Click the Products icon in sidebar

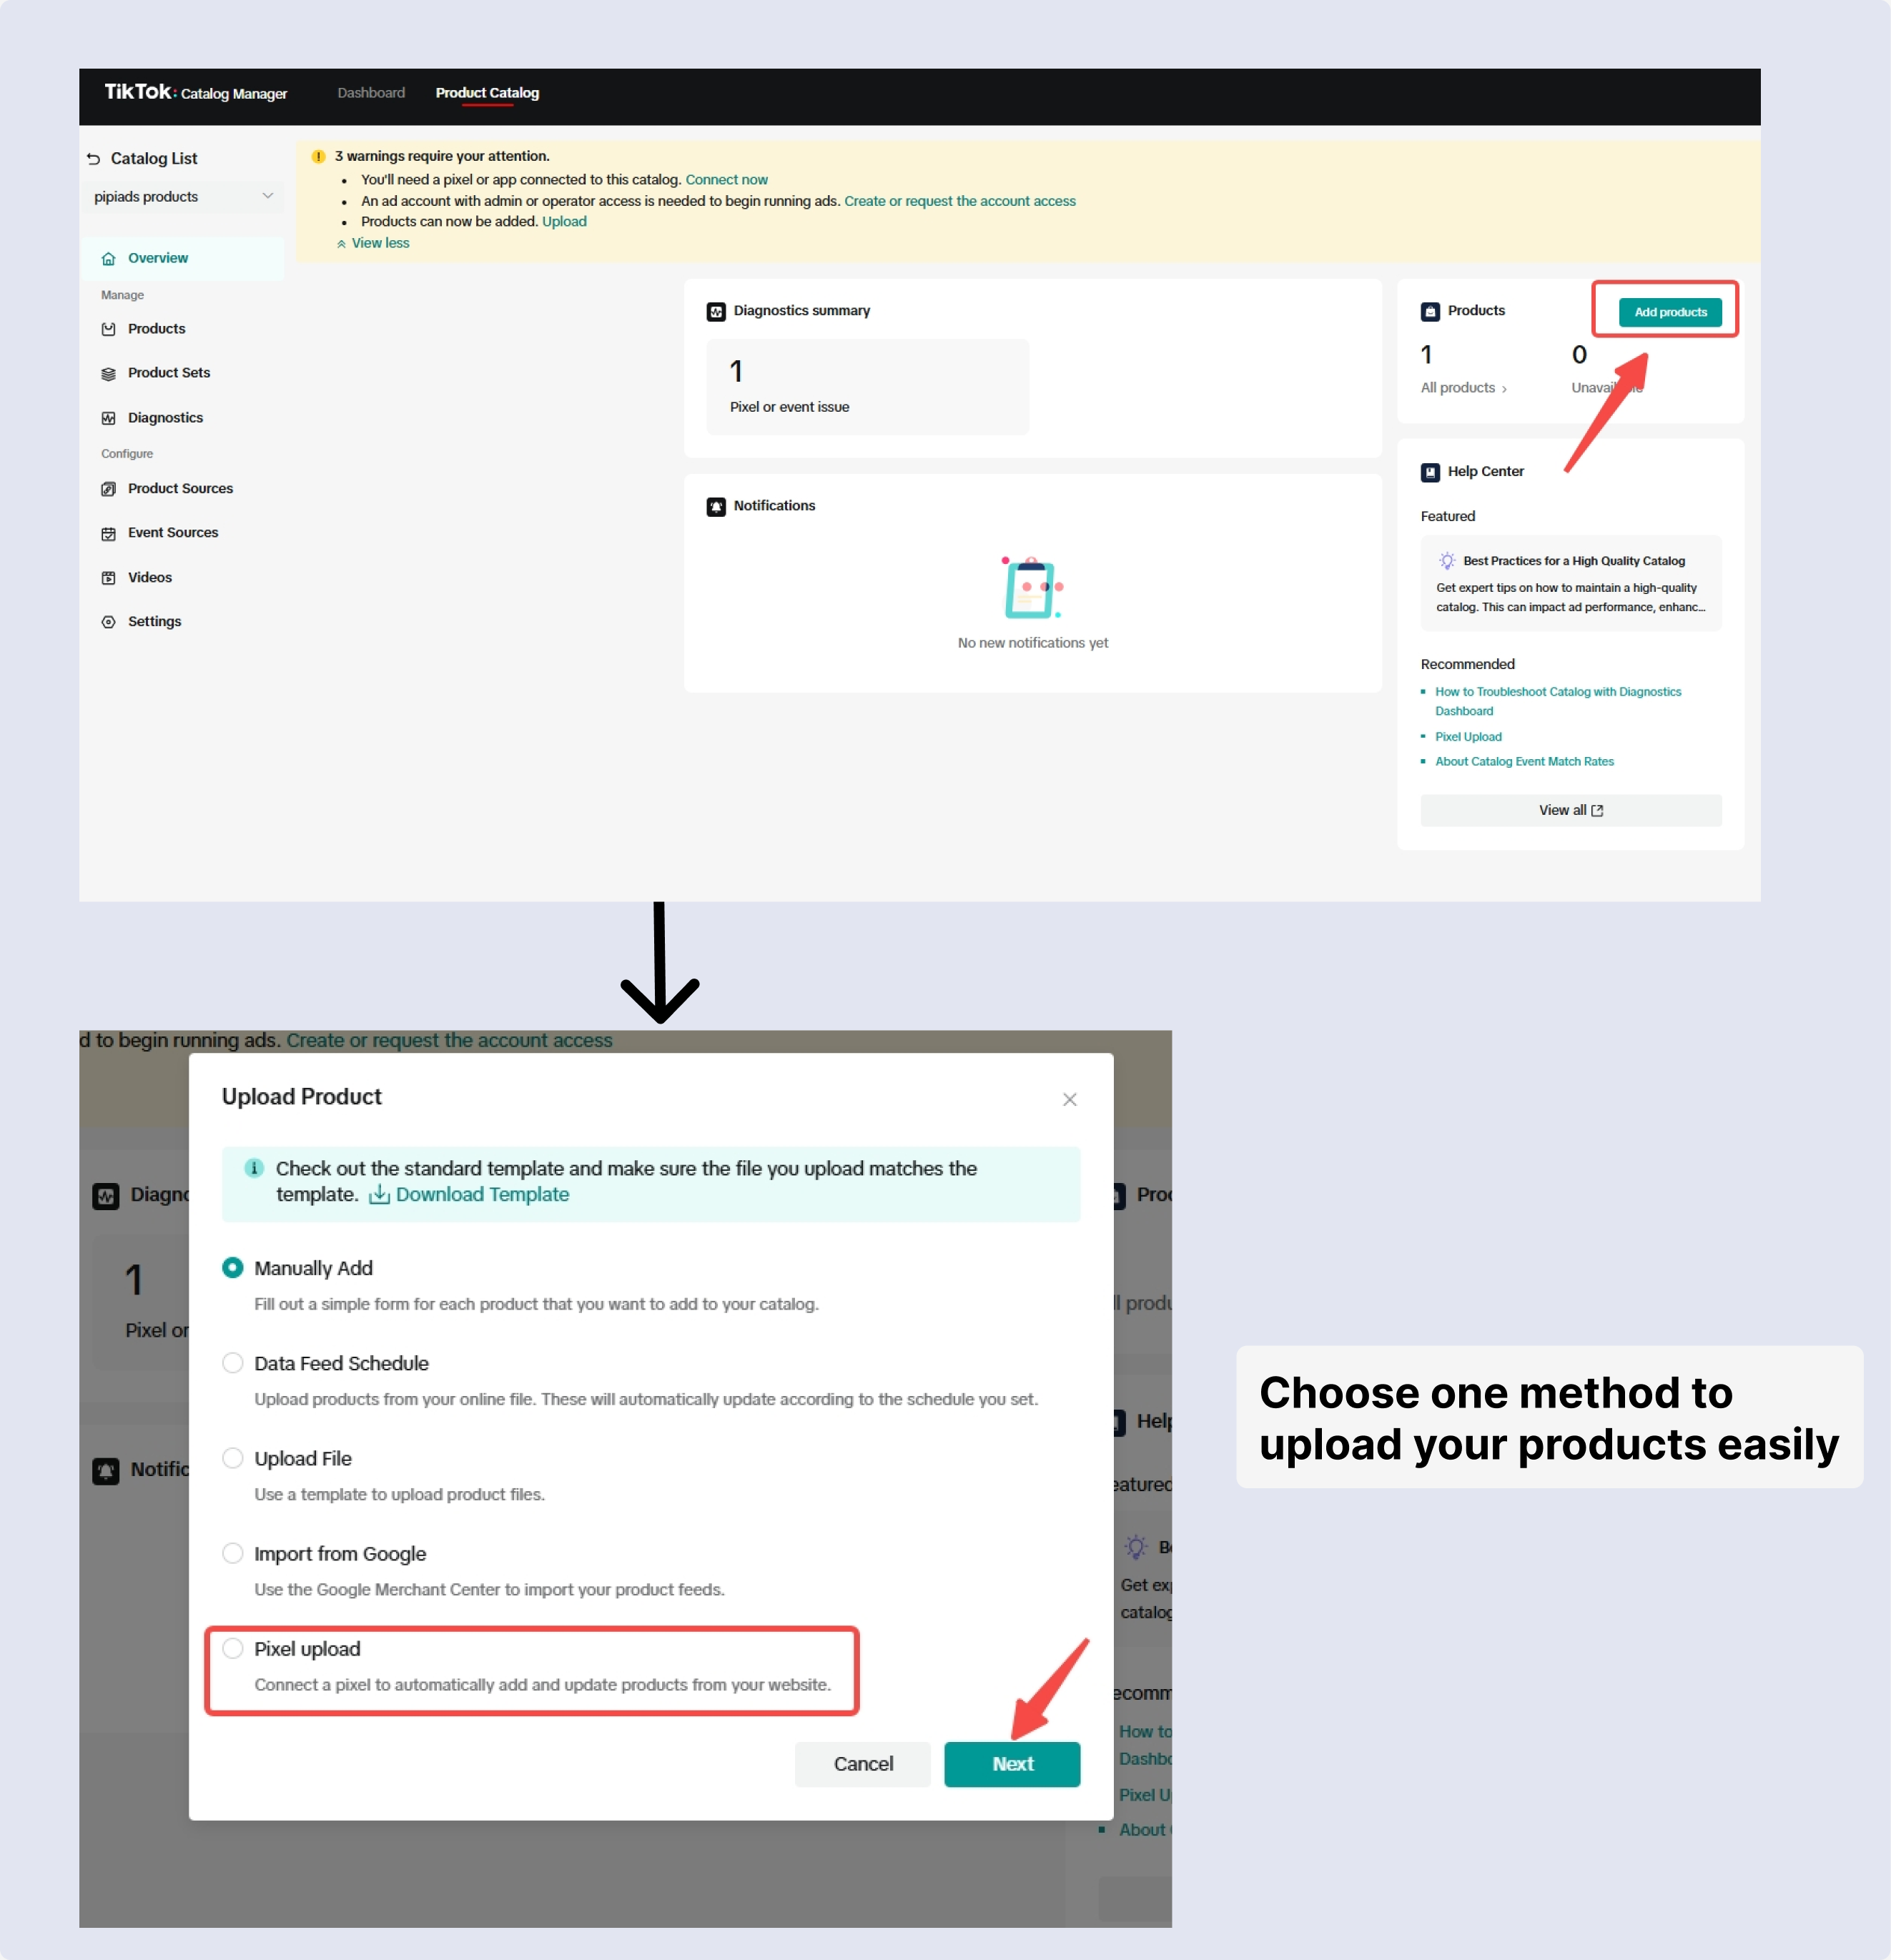[x=109, y=327]
